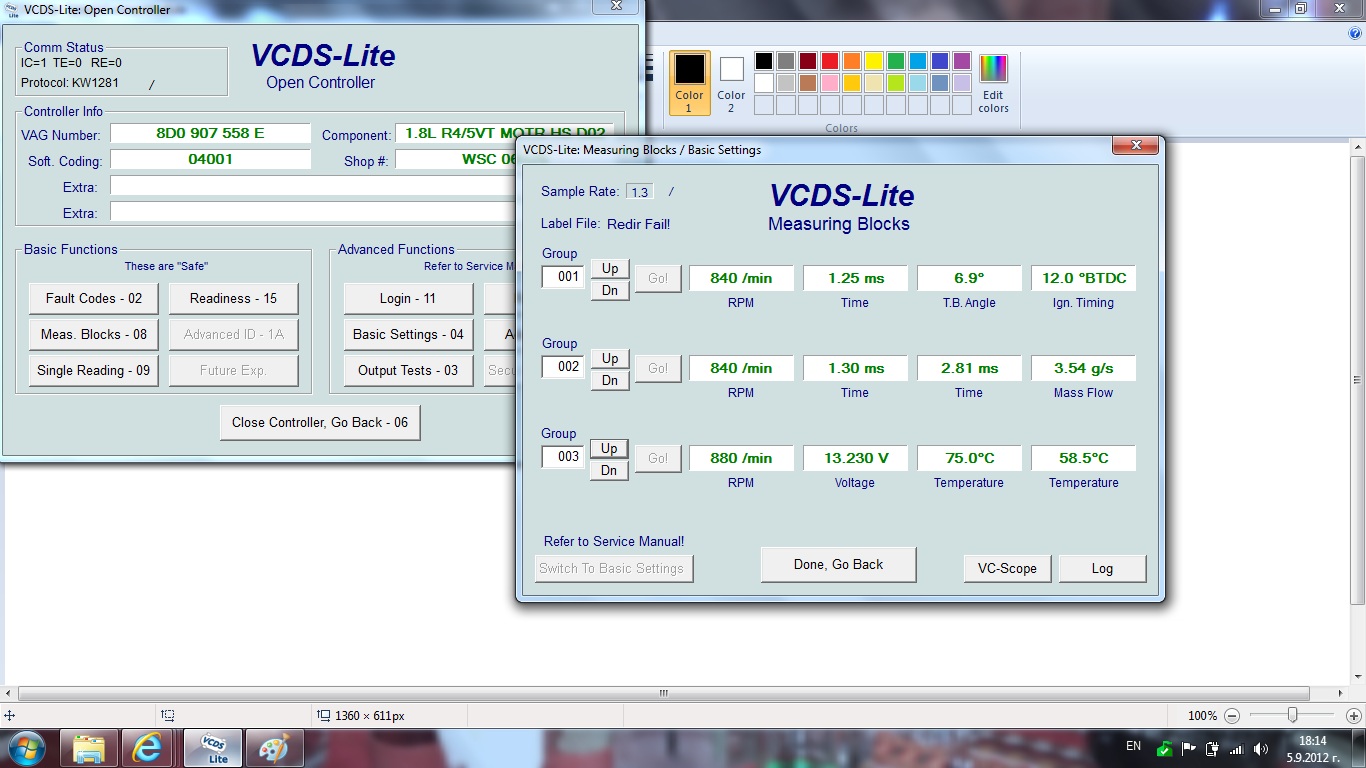The image size is (1366, 768).
Task: Open Meas. Blocks - 08
Action: (94, 334)
